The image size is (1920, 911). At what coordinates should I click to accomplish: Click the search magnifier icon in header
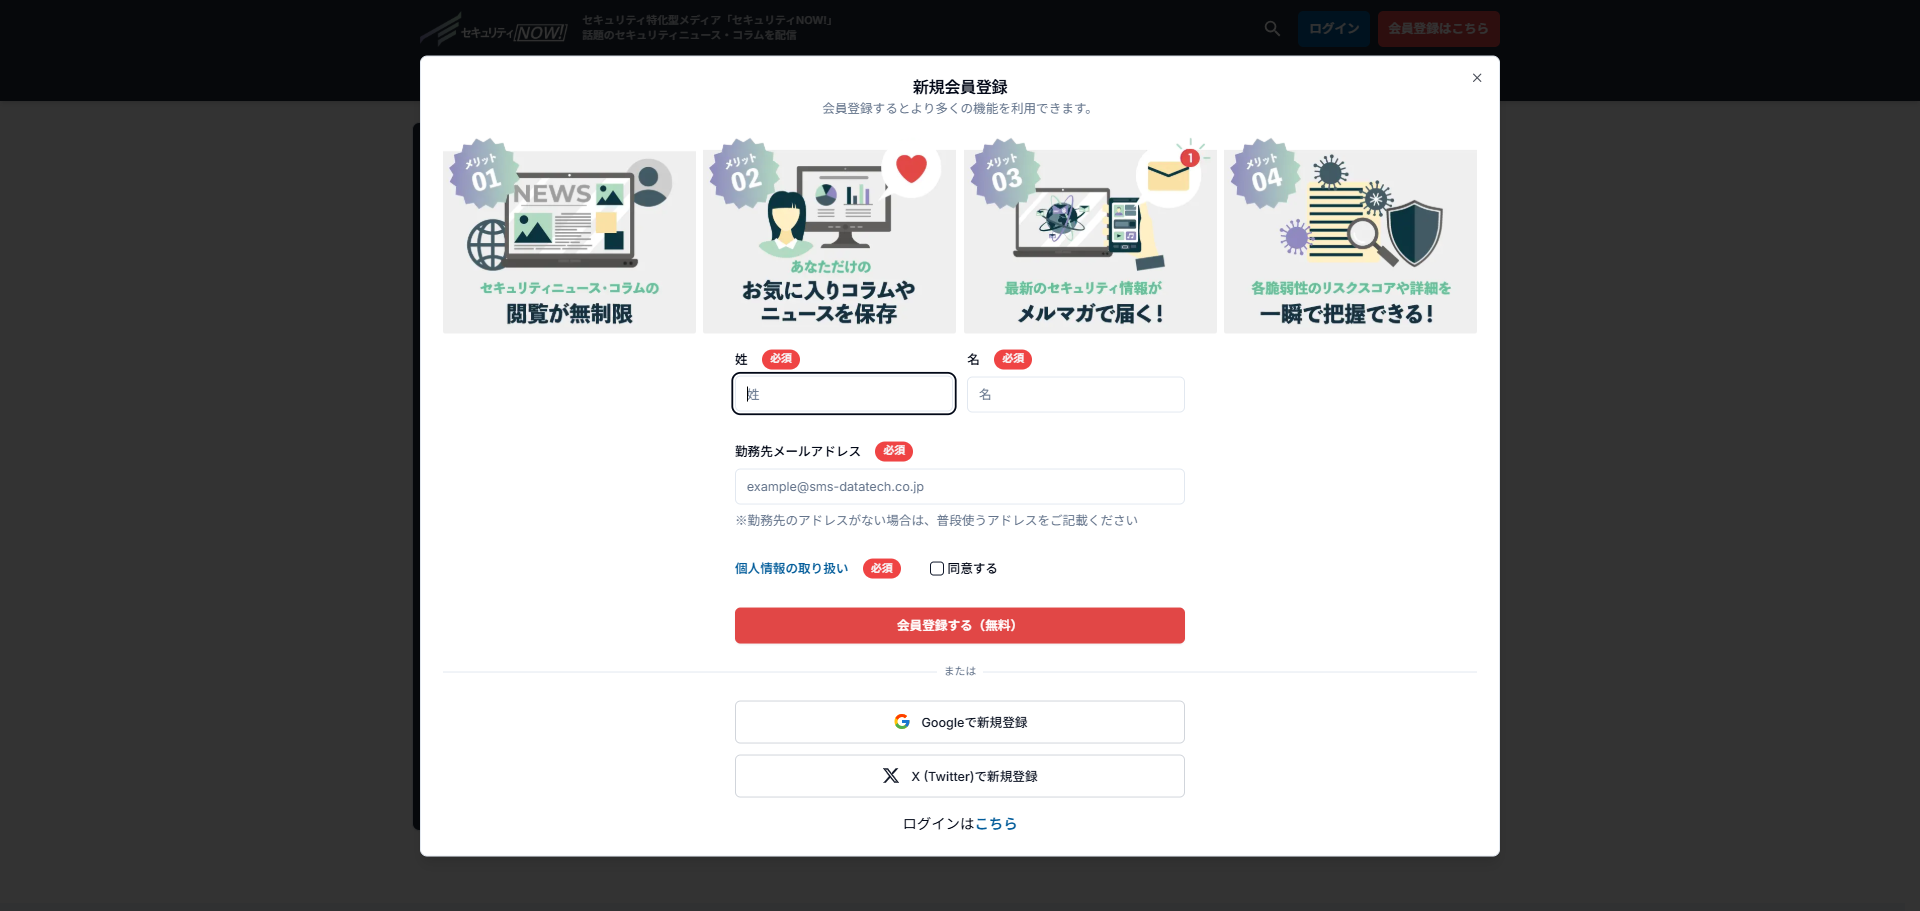[x=1272, y=29]
